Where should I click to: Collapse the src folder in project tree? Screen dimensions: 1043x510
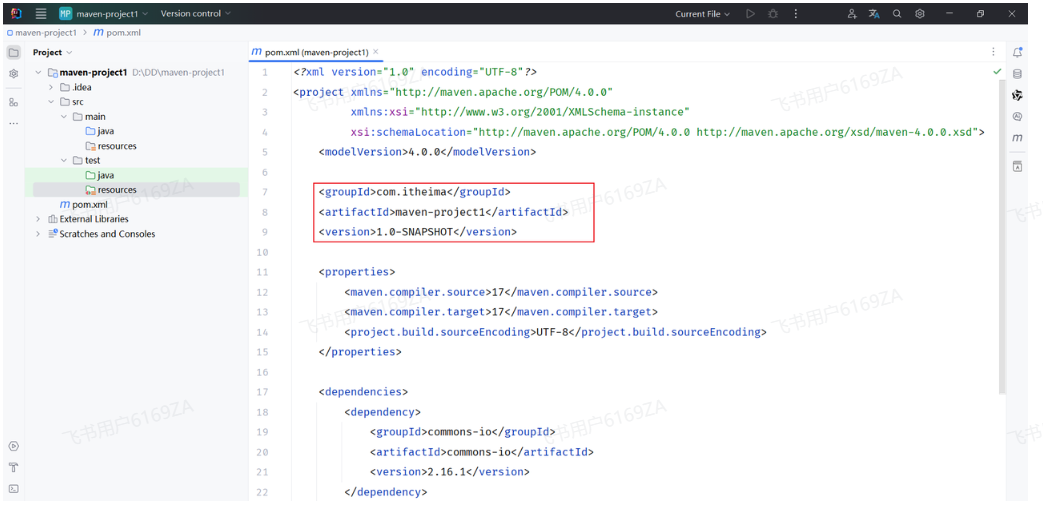(x=52, y=102)
